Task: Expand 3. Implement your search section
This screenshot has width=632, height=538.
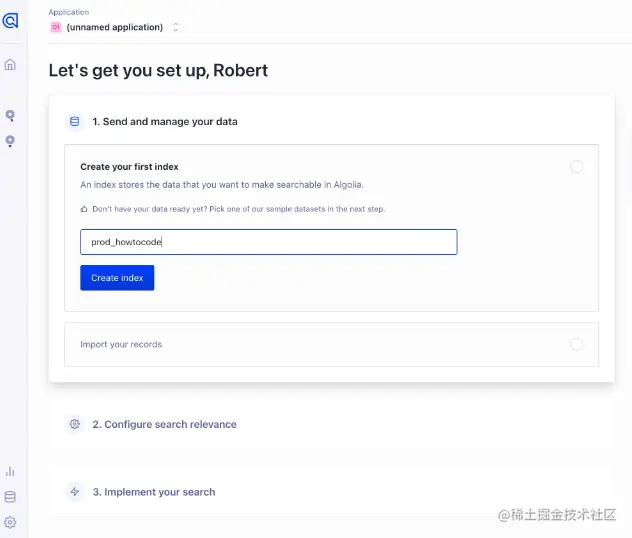Action: [x=154, y=492]
